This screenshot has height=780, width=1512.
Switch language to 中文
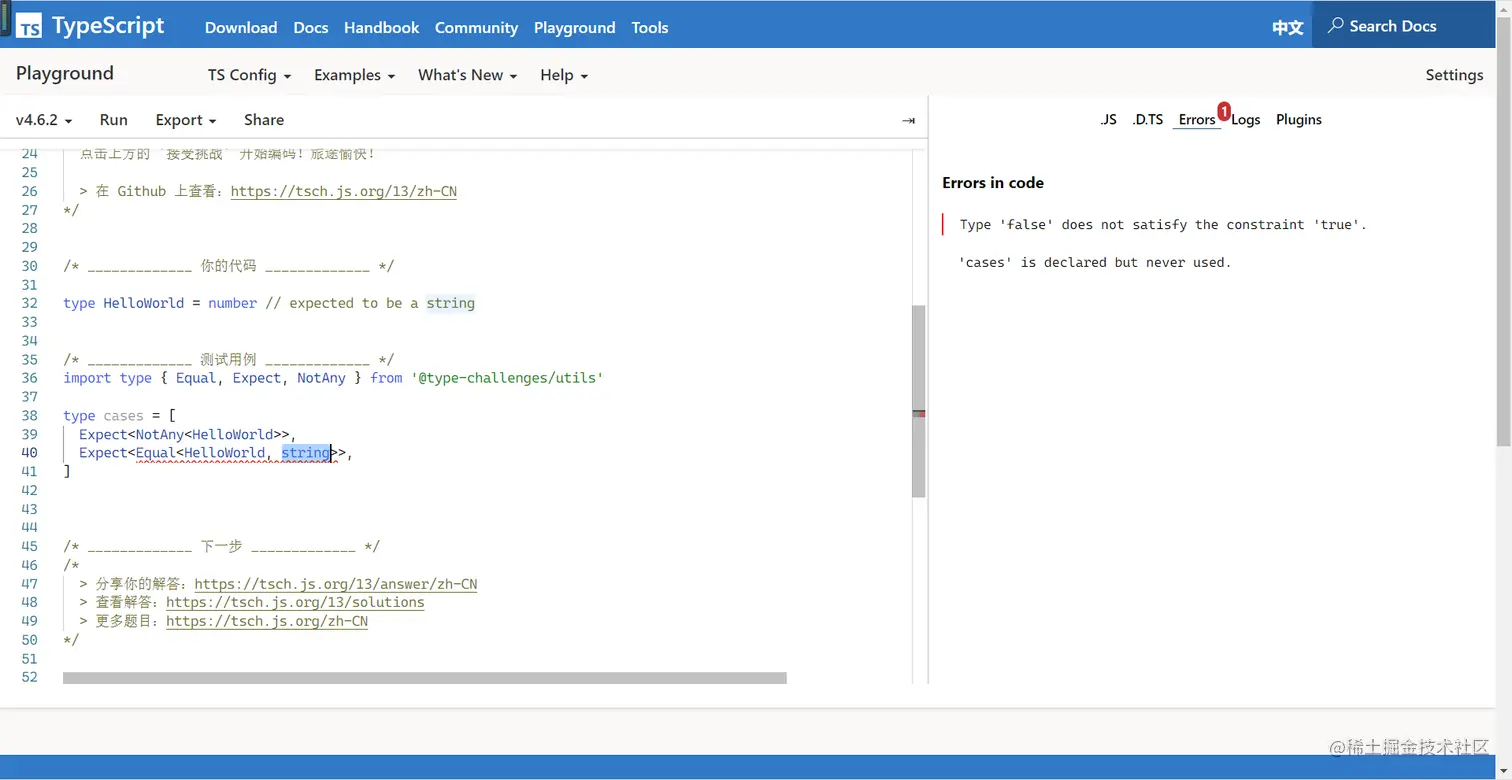[1288, 27]
